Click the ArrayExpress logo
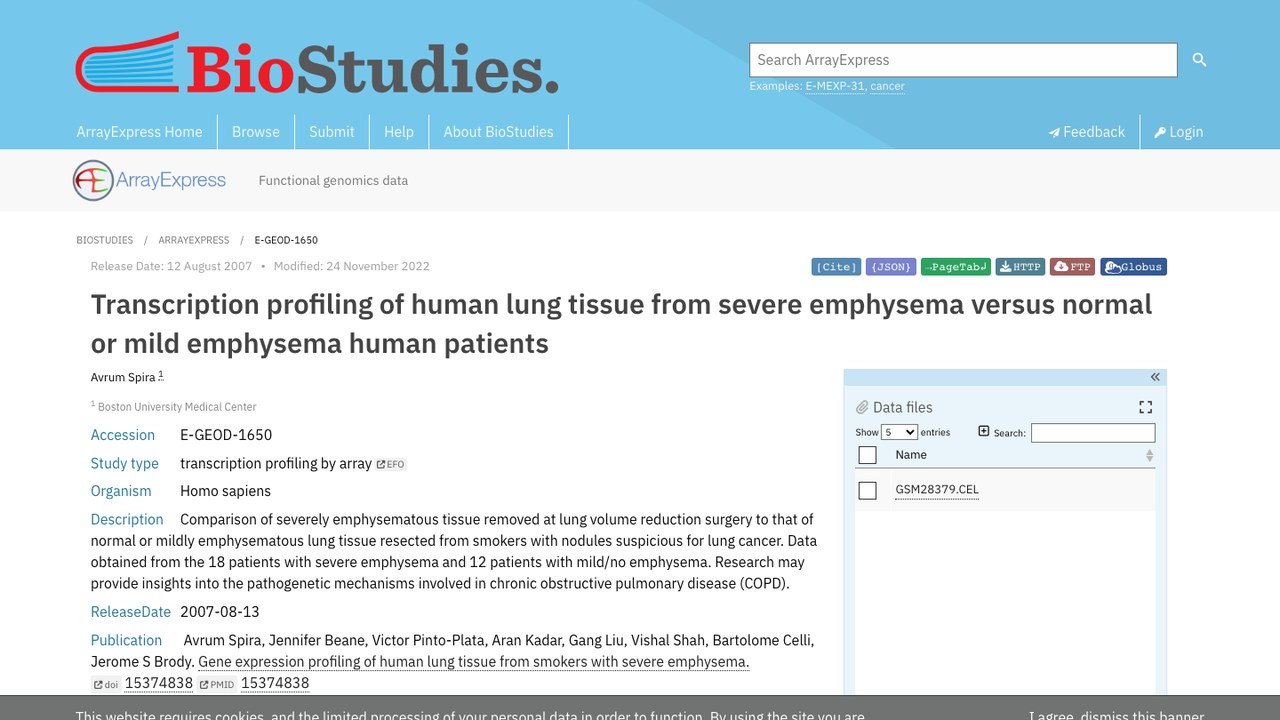 click(150, 180)
